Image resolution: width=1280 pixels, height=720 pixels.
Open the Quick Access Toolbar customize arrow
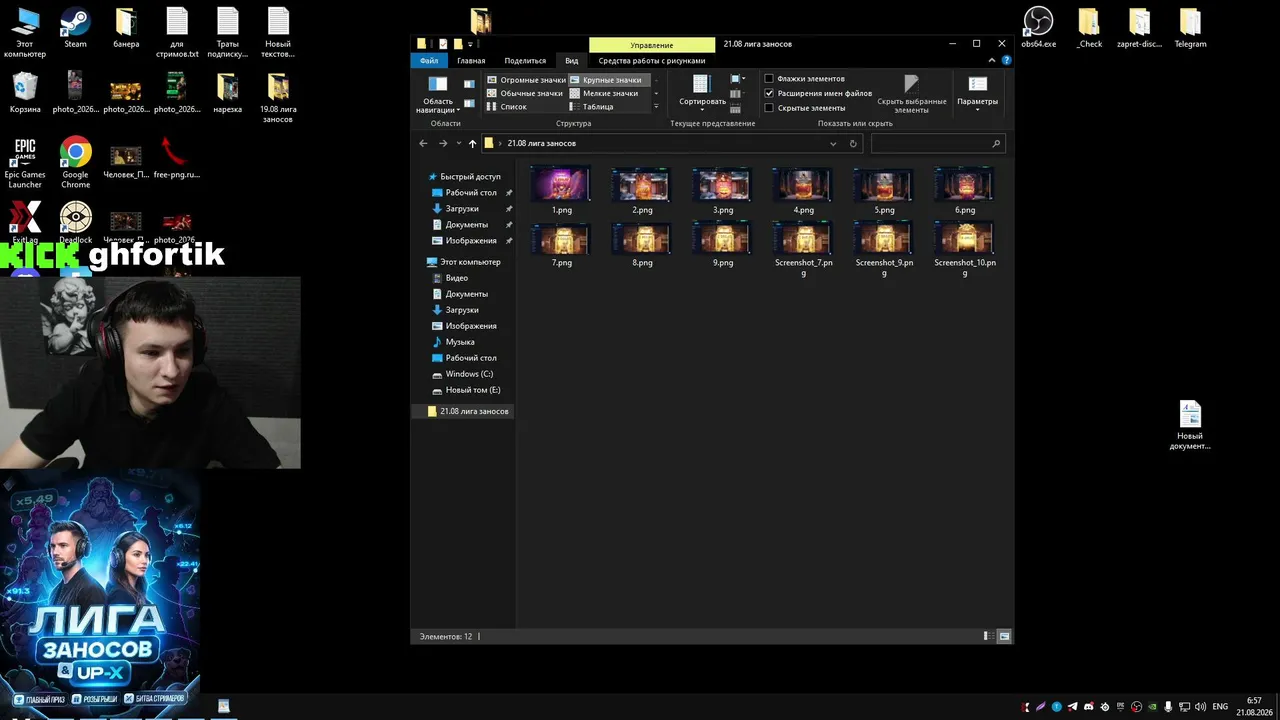point(470,44)
